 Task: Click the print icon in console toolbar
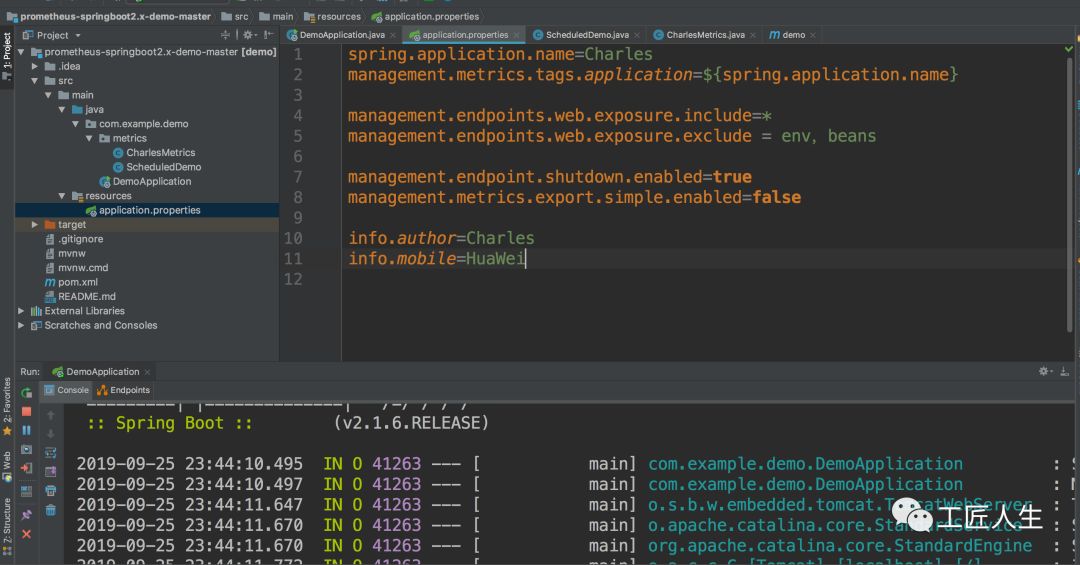pos(50,491)
